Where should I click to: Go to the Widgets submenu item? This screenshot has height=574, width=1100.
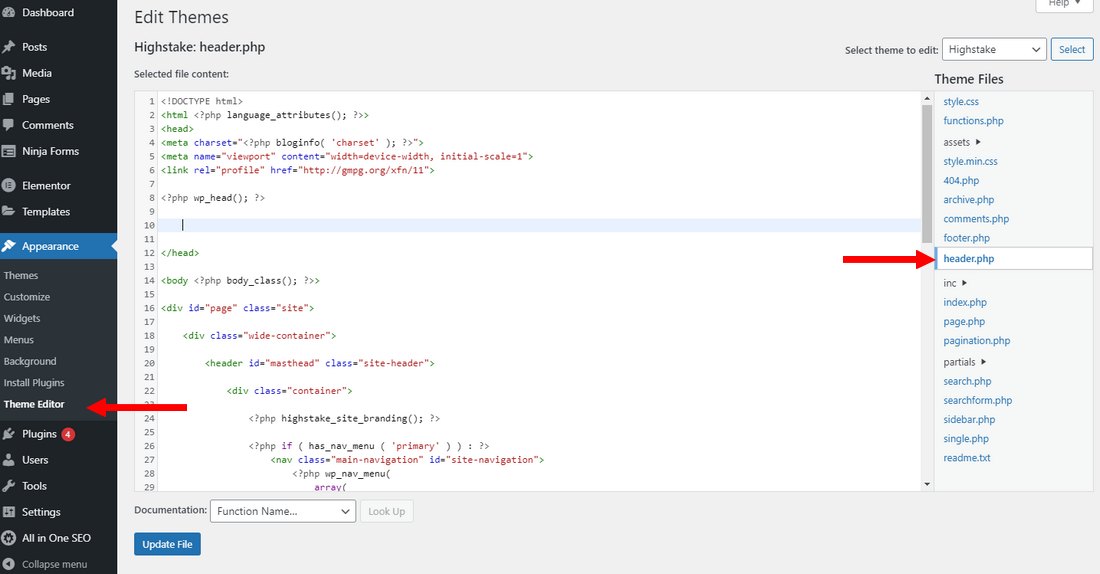[22, 318]
